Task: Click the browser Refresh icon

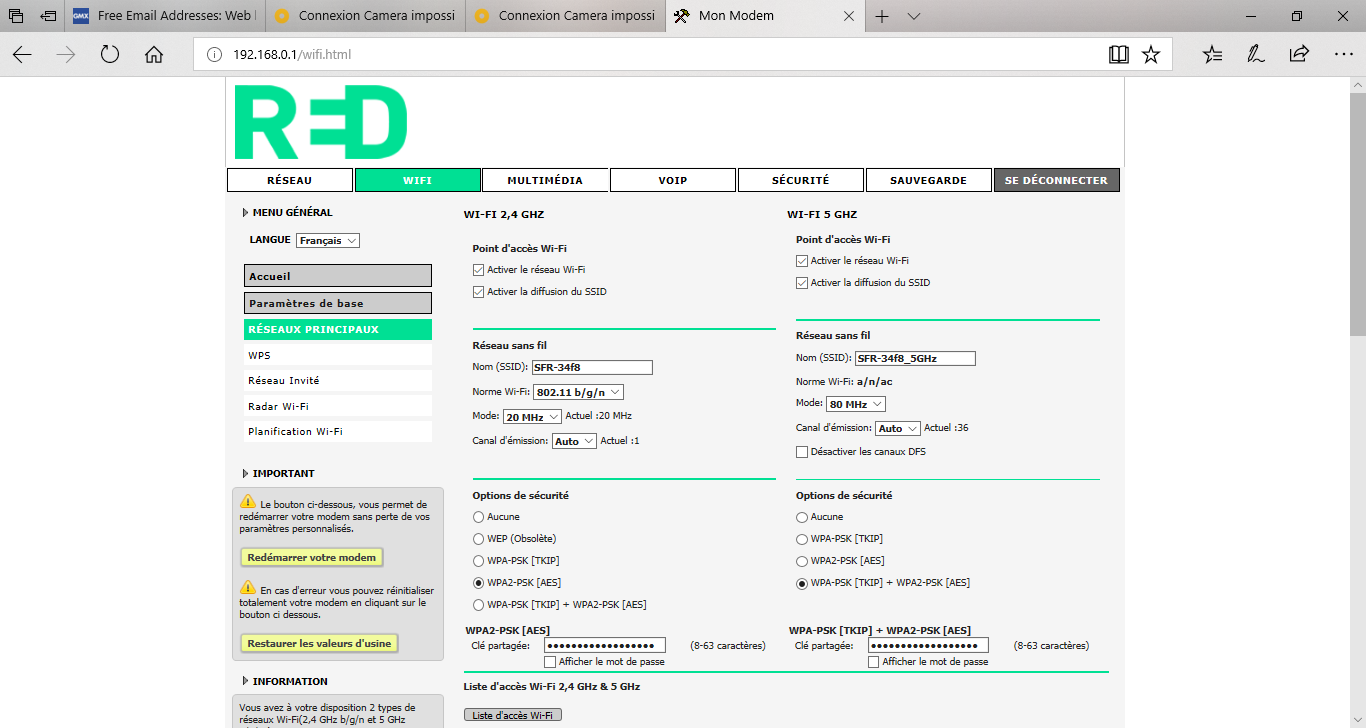Action: click(x=110, y=55)
